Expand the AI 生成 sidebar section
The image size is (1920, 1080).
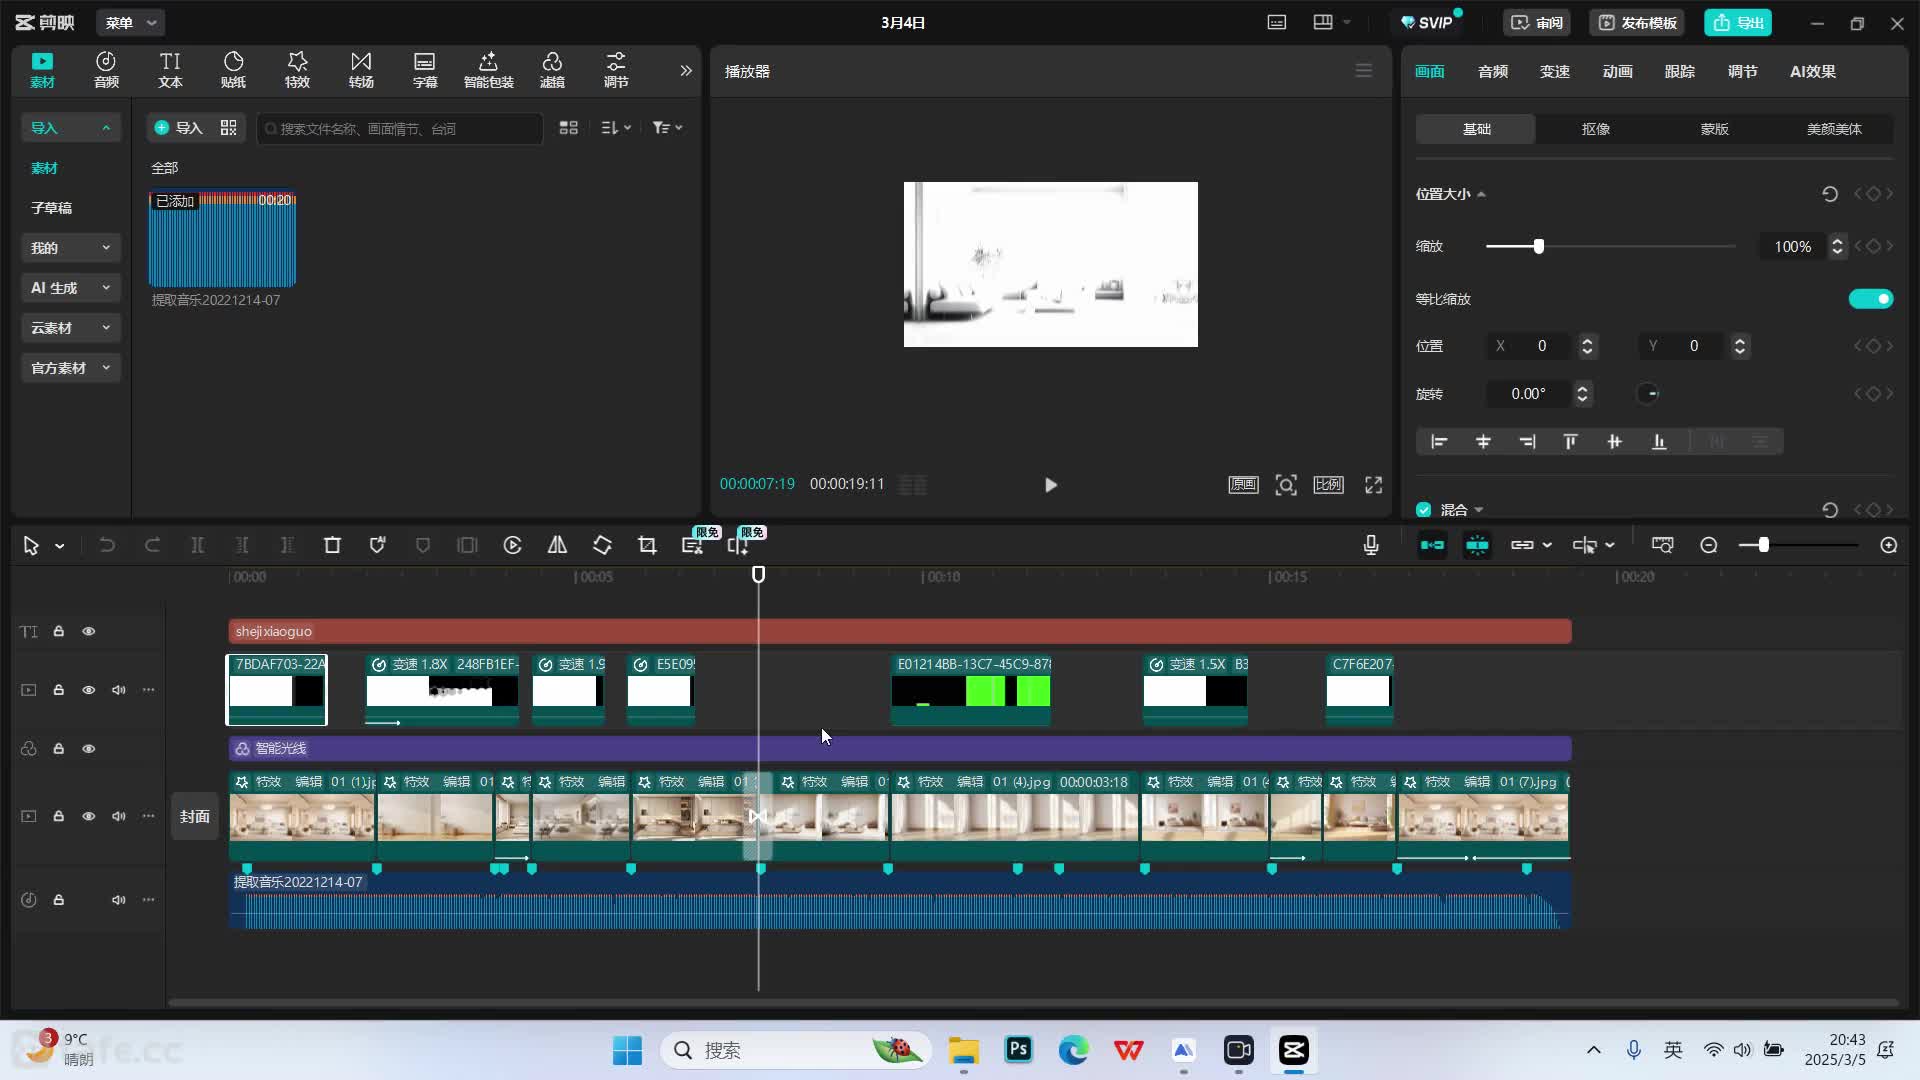70,288
